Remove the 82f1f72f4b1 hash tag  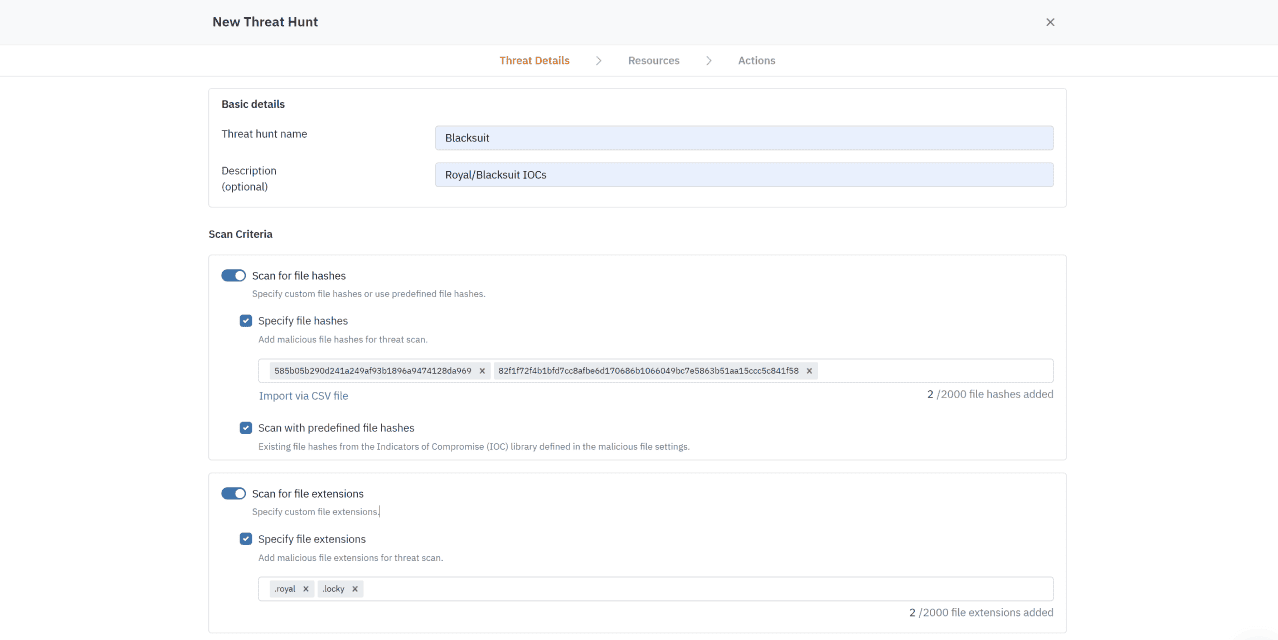pos(809,371)
